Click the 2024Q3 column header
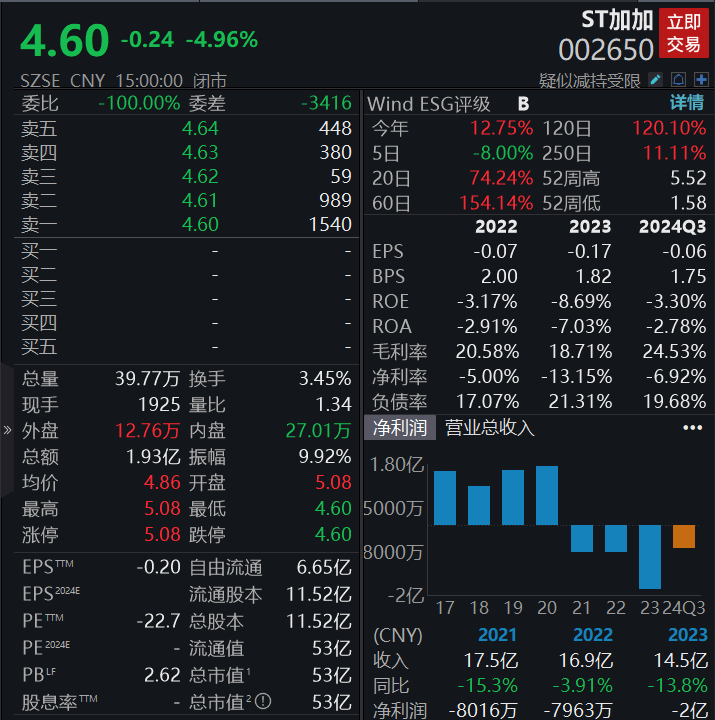 point(672,226)
